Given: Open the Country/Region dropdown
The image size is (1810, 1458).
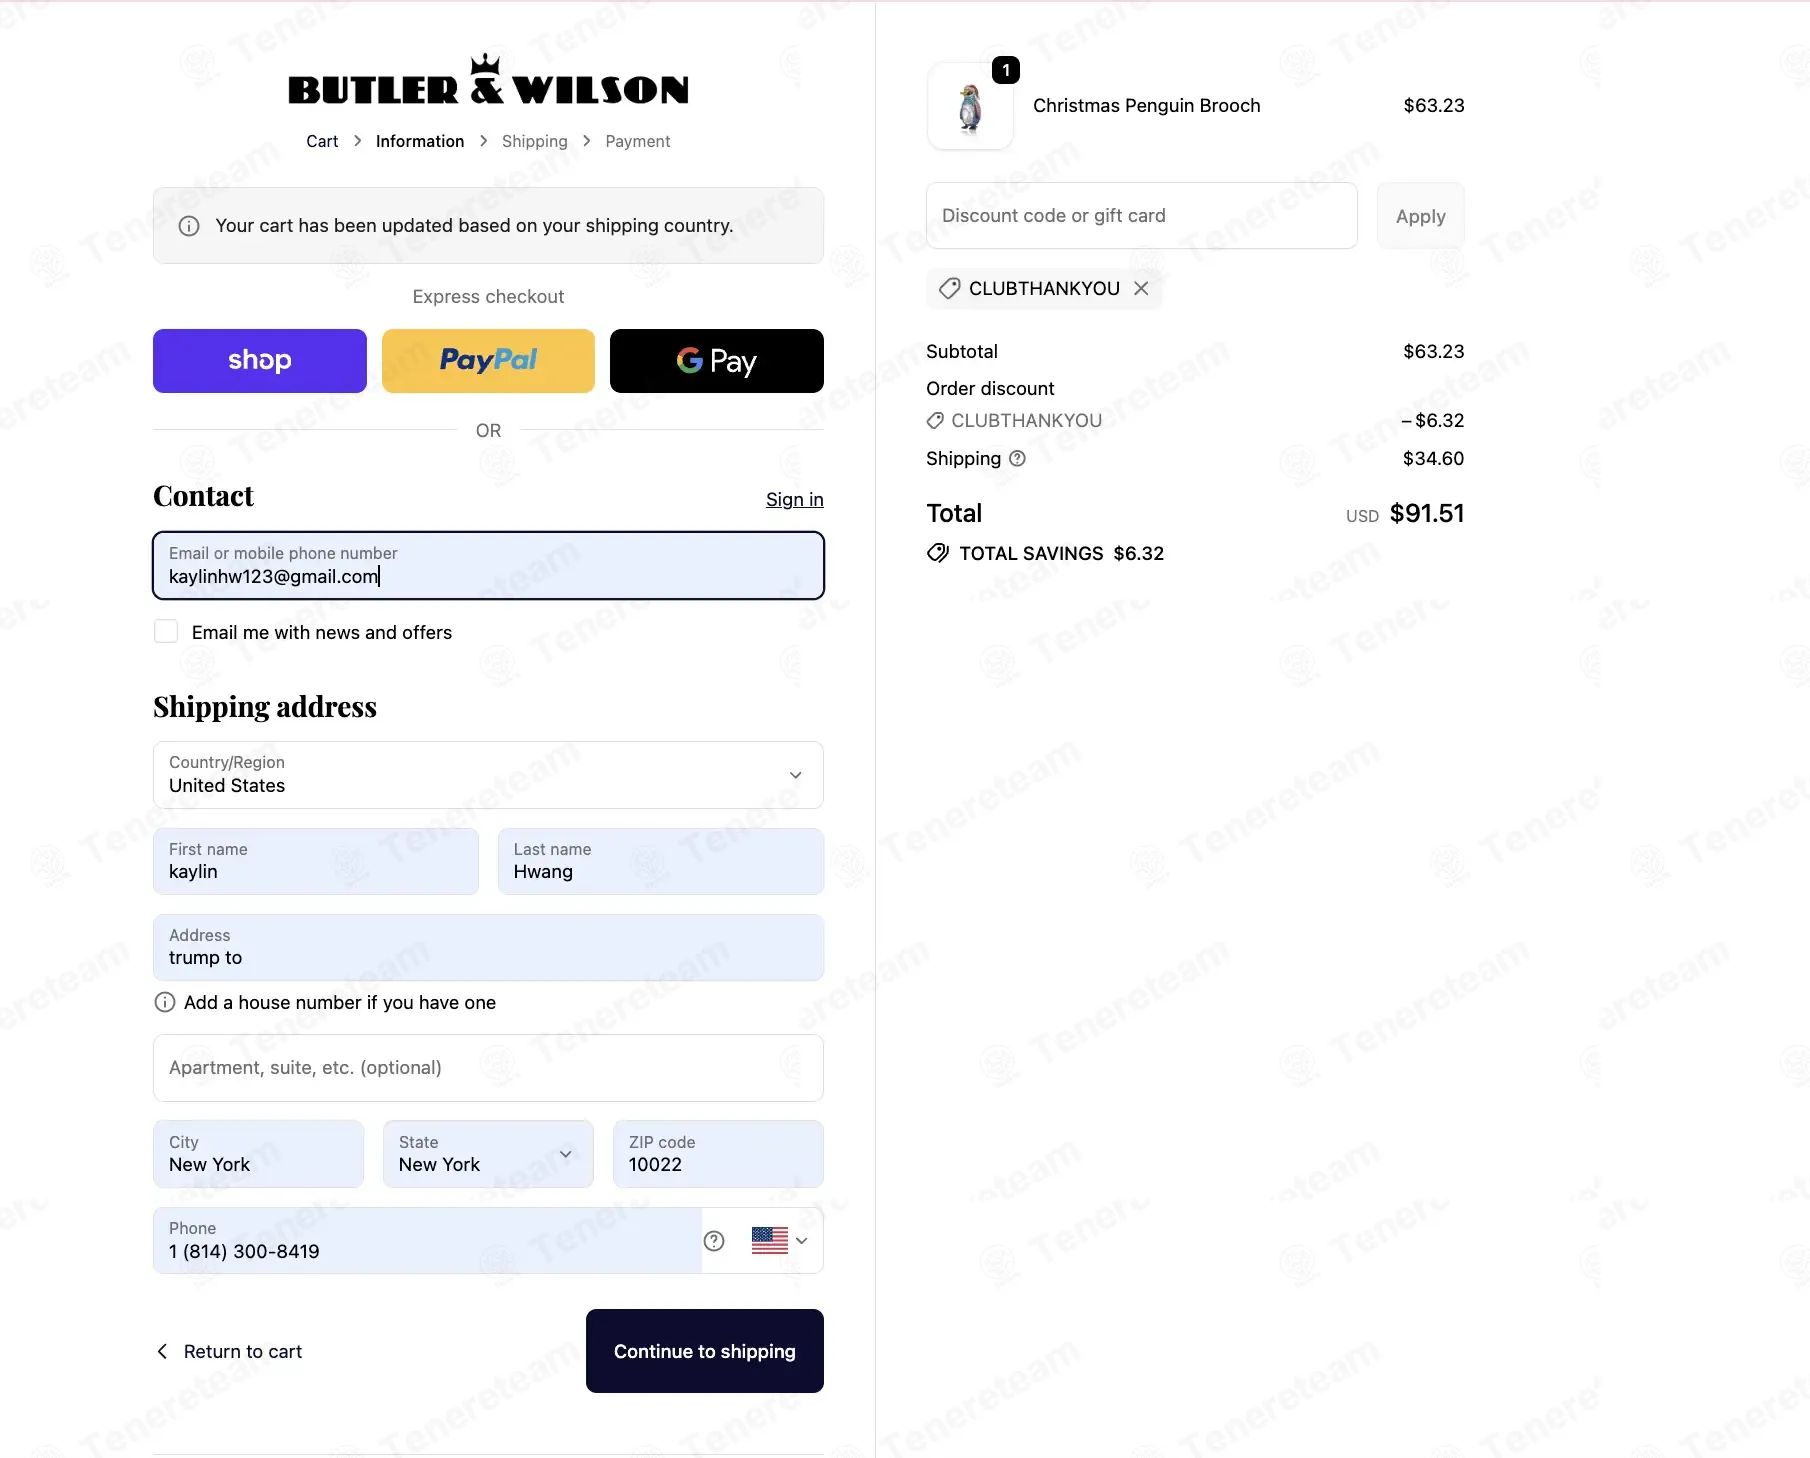Looking at the screenshot, I should click(488, 775).
